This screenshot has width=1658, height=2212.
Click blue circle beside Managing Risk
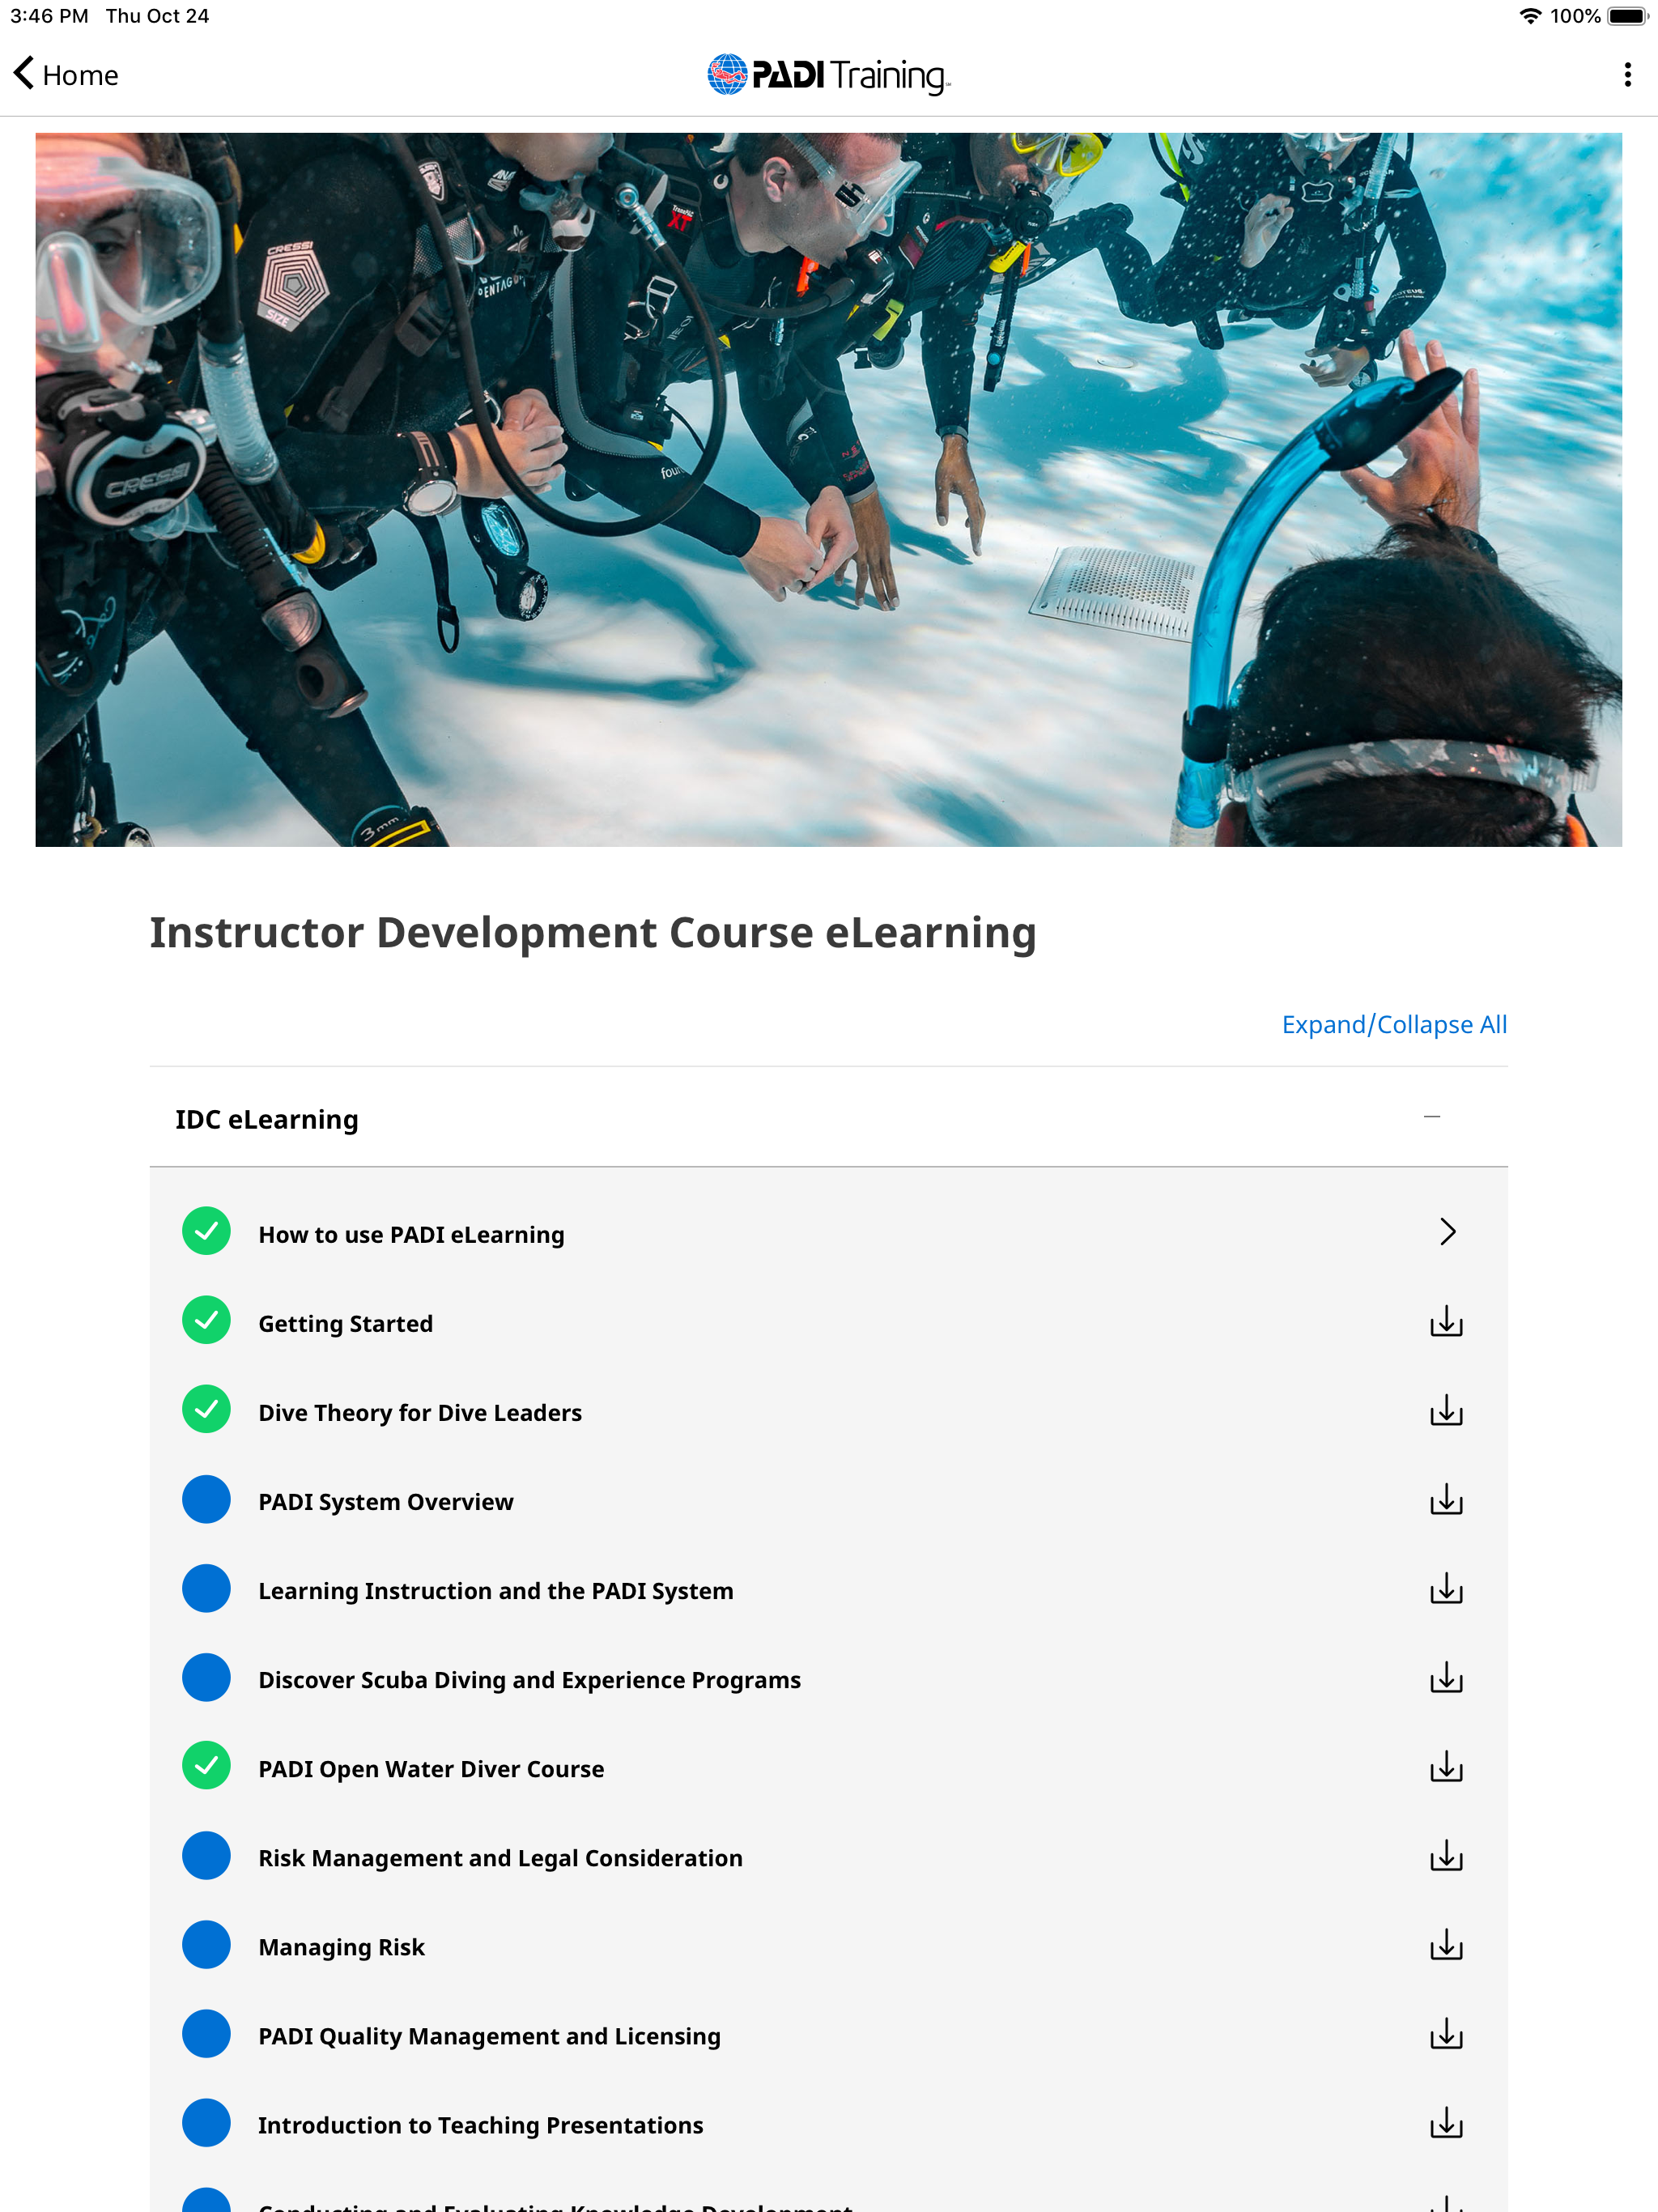point(206,1944)
